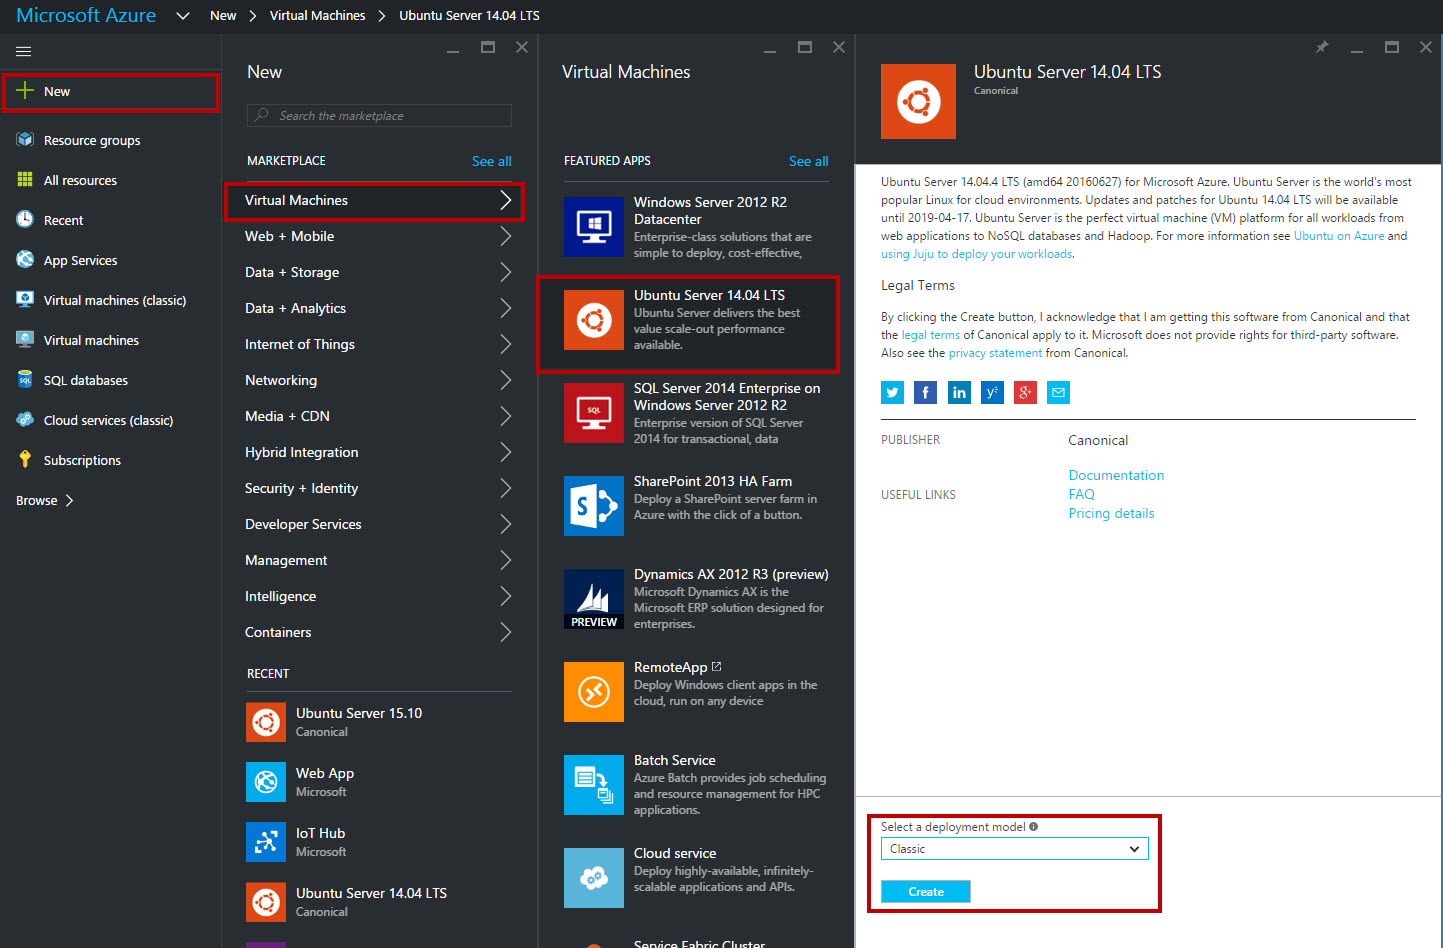Screen dimensions: 1443x948
Task: Open the FAQ link
Action: tap(1081, 494)
